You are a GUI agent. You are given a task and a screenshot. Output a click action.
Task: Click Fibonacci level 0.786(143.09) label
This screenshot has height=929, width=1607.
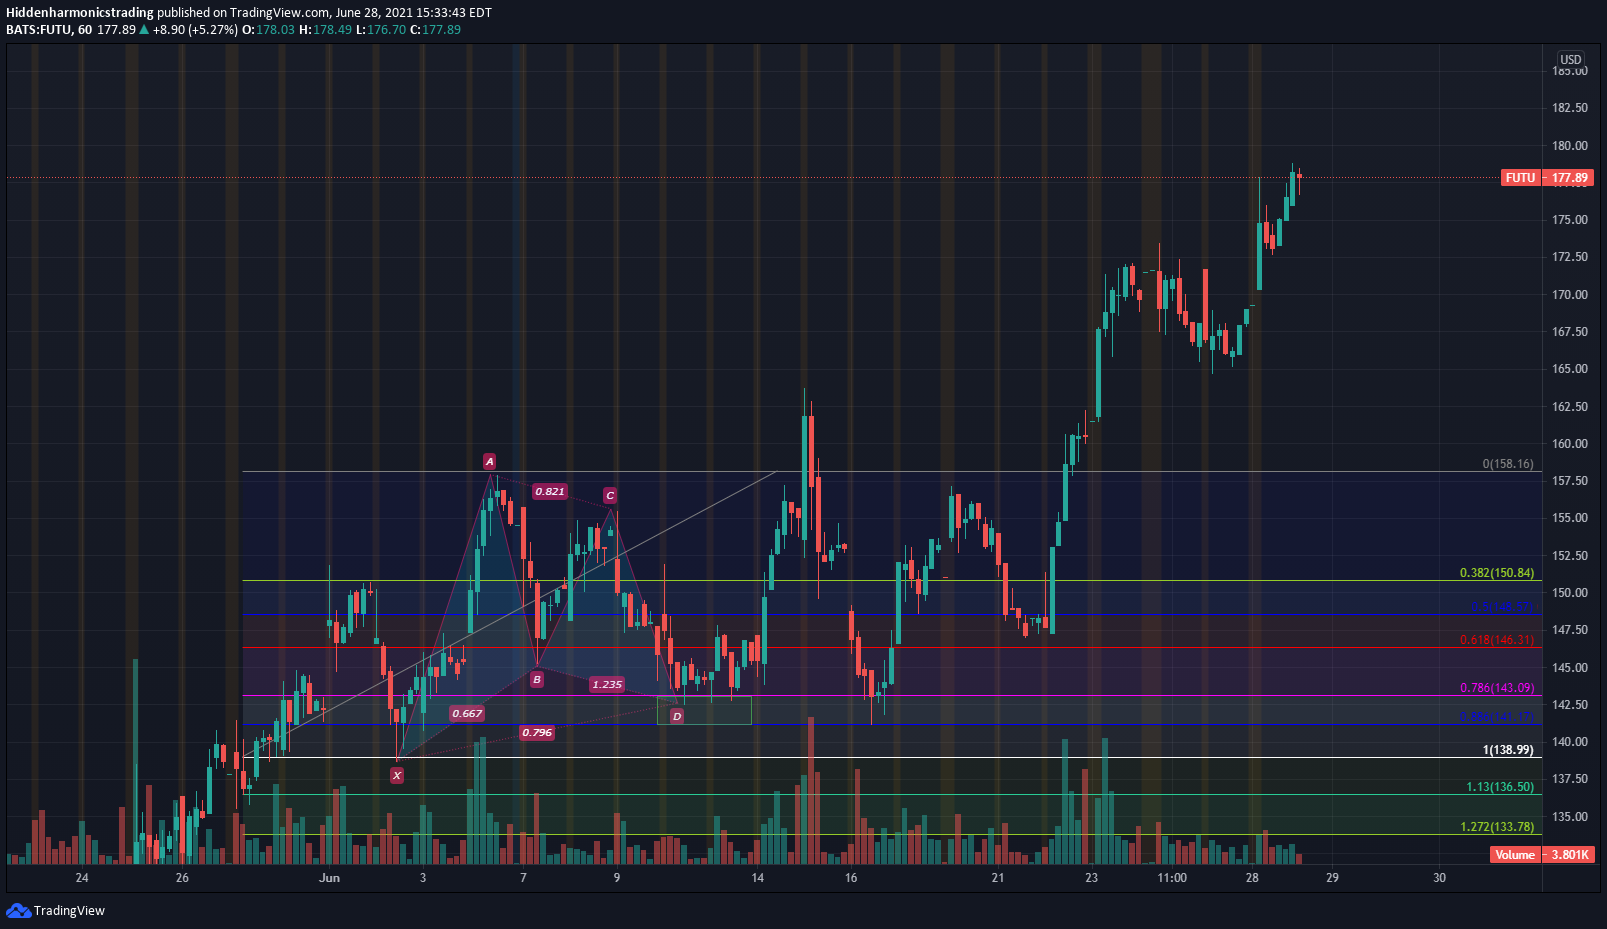pyautogui.click(x=1497, y=688)
